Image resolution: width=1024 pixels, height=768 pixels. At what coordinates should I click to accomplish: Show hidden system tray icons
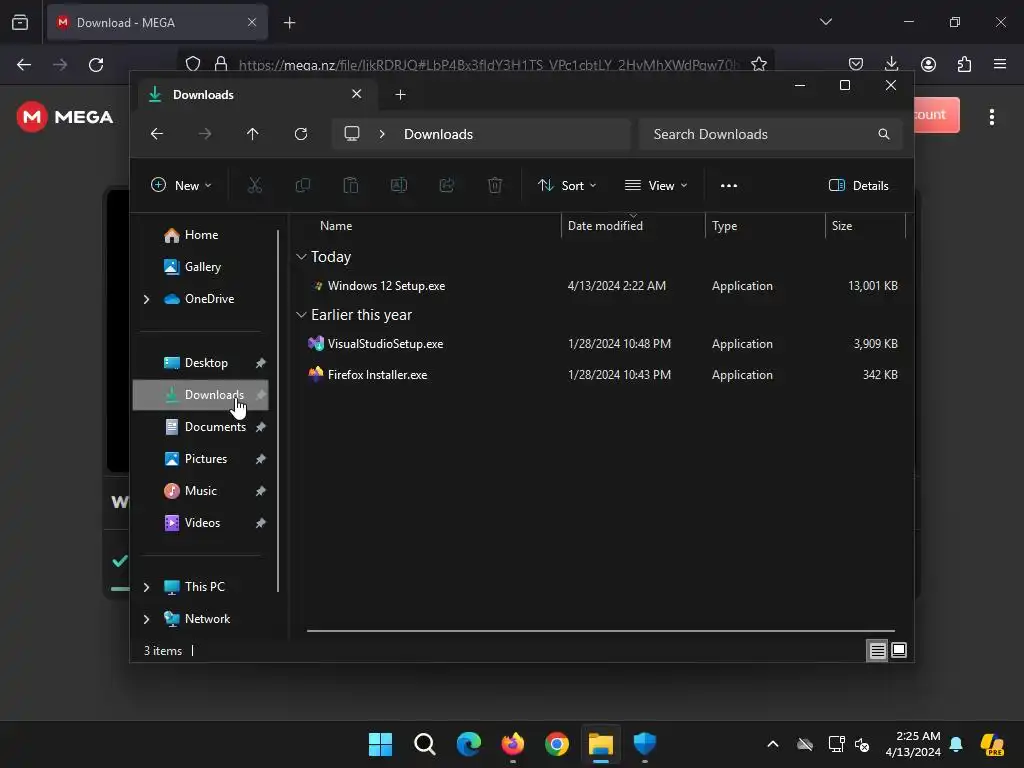773,744
